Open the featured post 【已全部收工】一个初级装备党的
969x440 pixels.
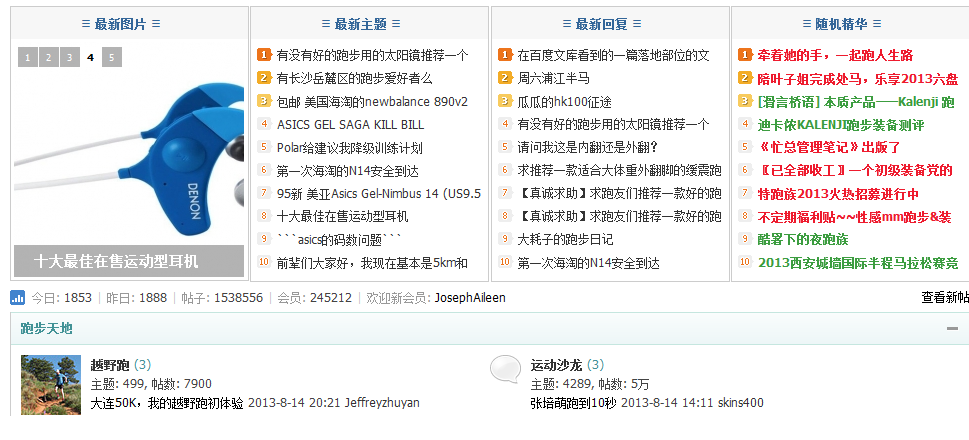point(855,171)
